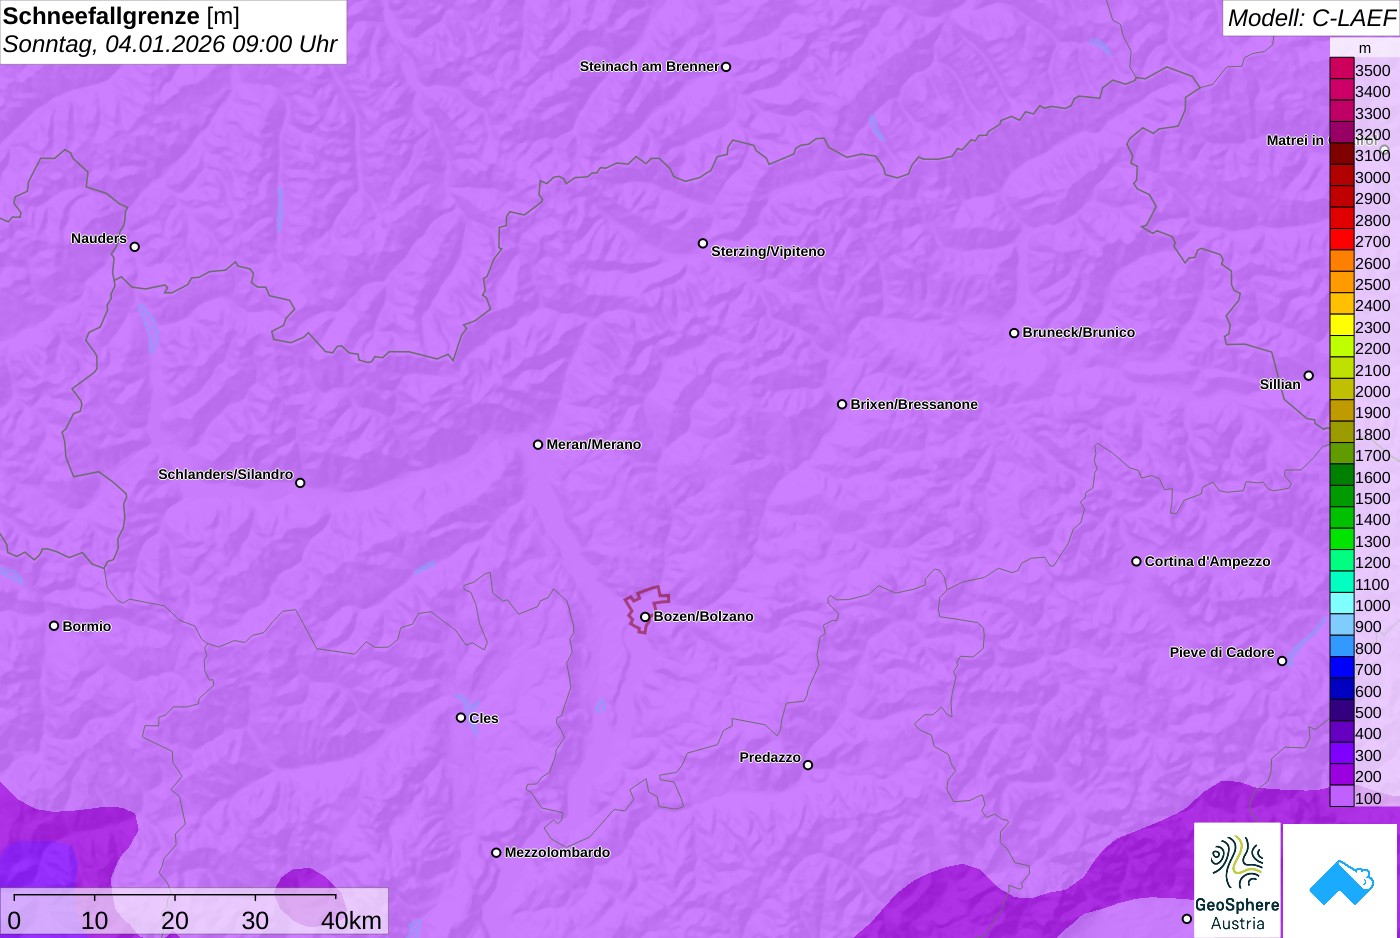
Task: Click the Cles marker dot
Action: click(x=461, y=718)
